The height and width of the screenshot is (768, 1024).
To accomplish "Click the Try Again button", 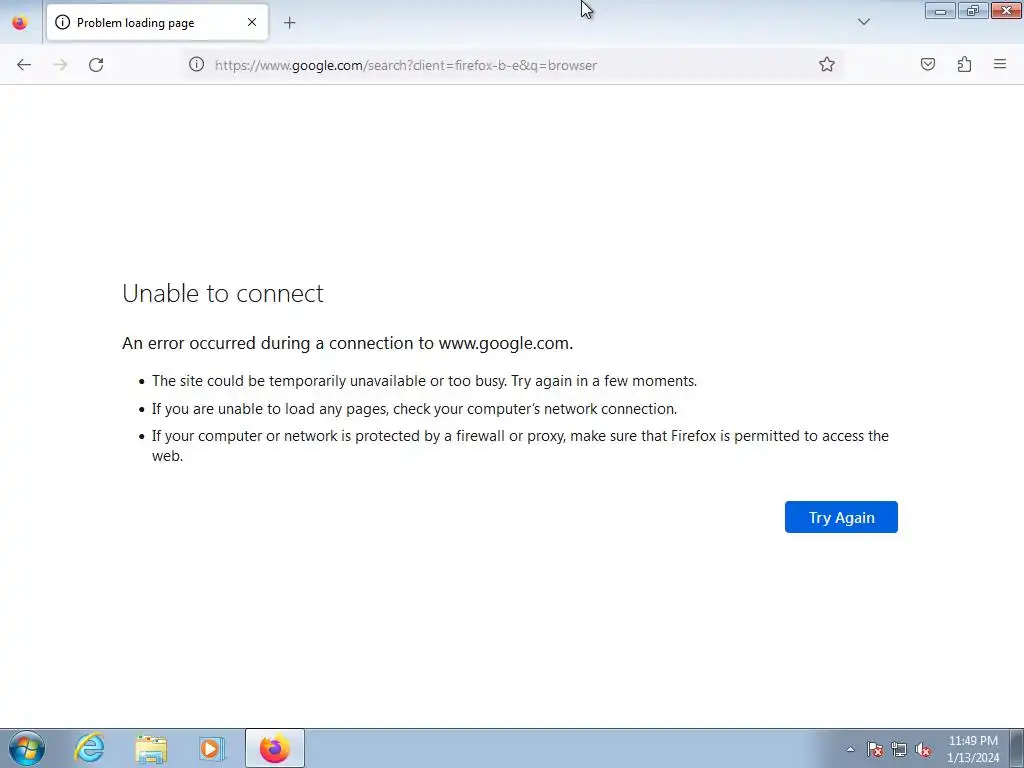I will click(x=841, y=517).
